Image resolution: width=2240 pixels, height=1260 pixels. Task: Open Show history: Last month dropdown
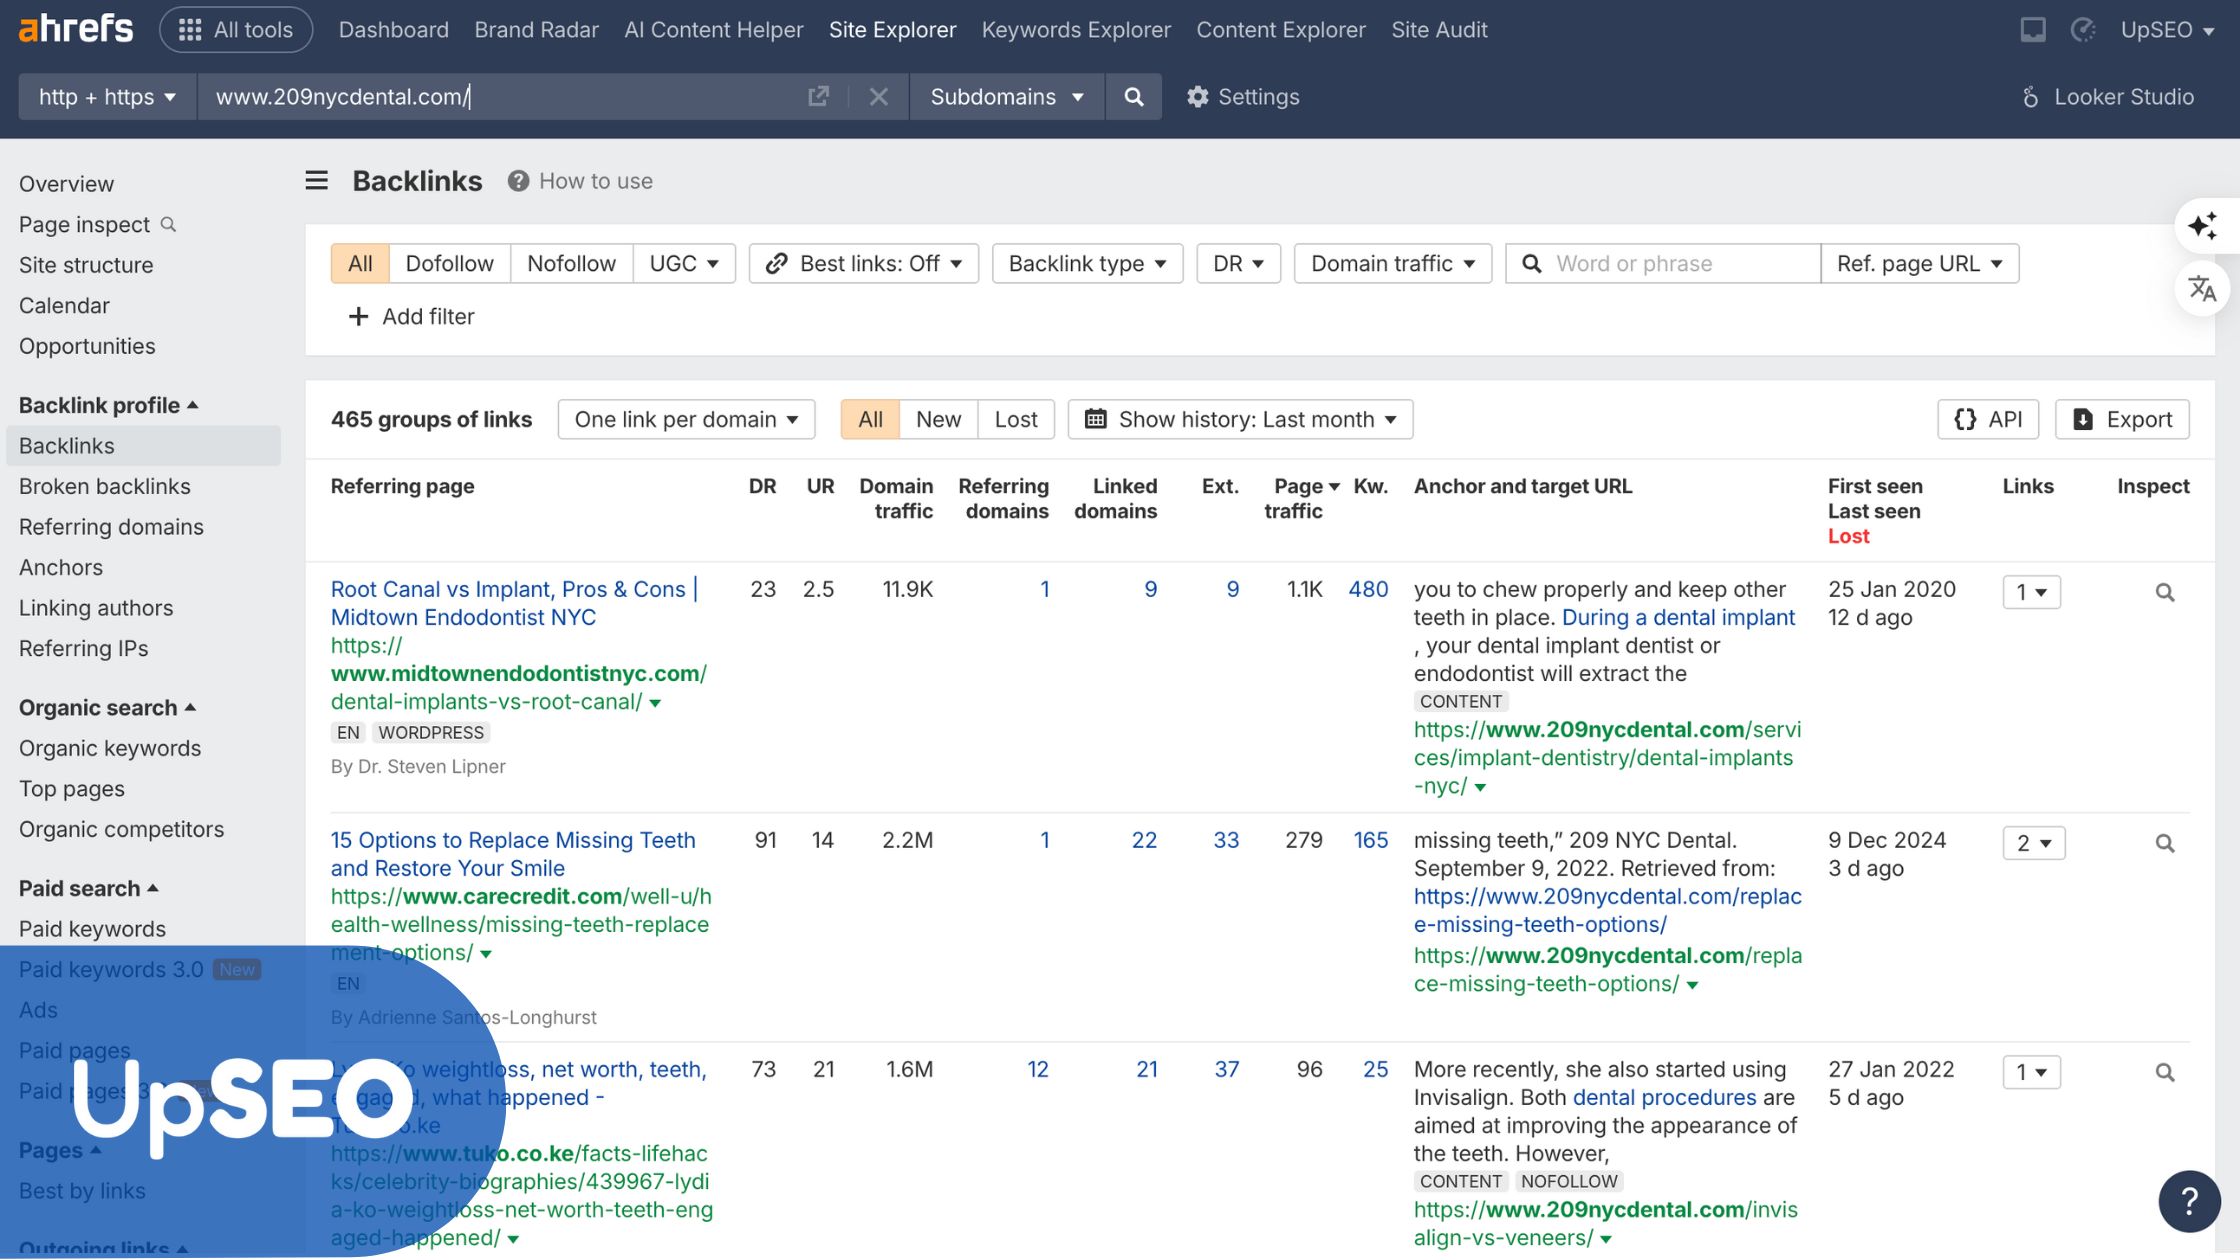tap(1241, 420)
